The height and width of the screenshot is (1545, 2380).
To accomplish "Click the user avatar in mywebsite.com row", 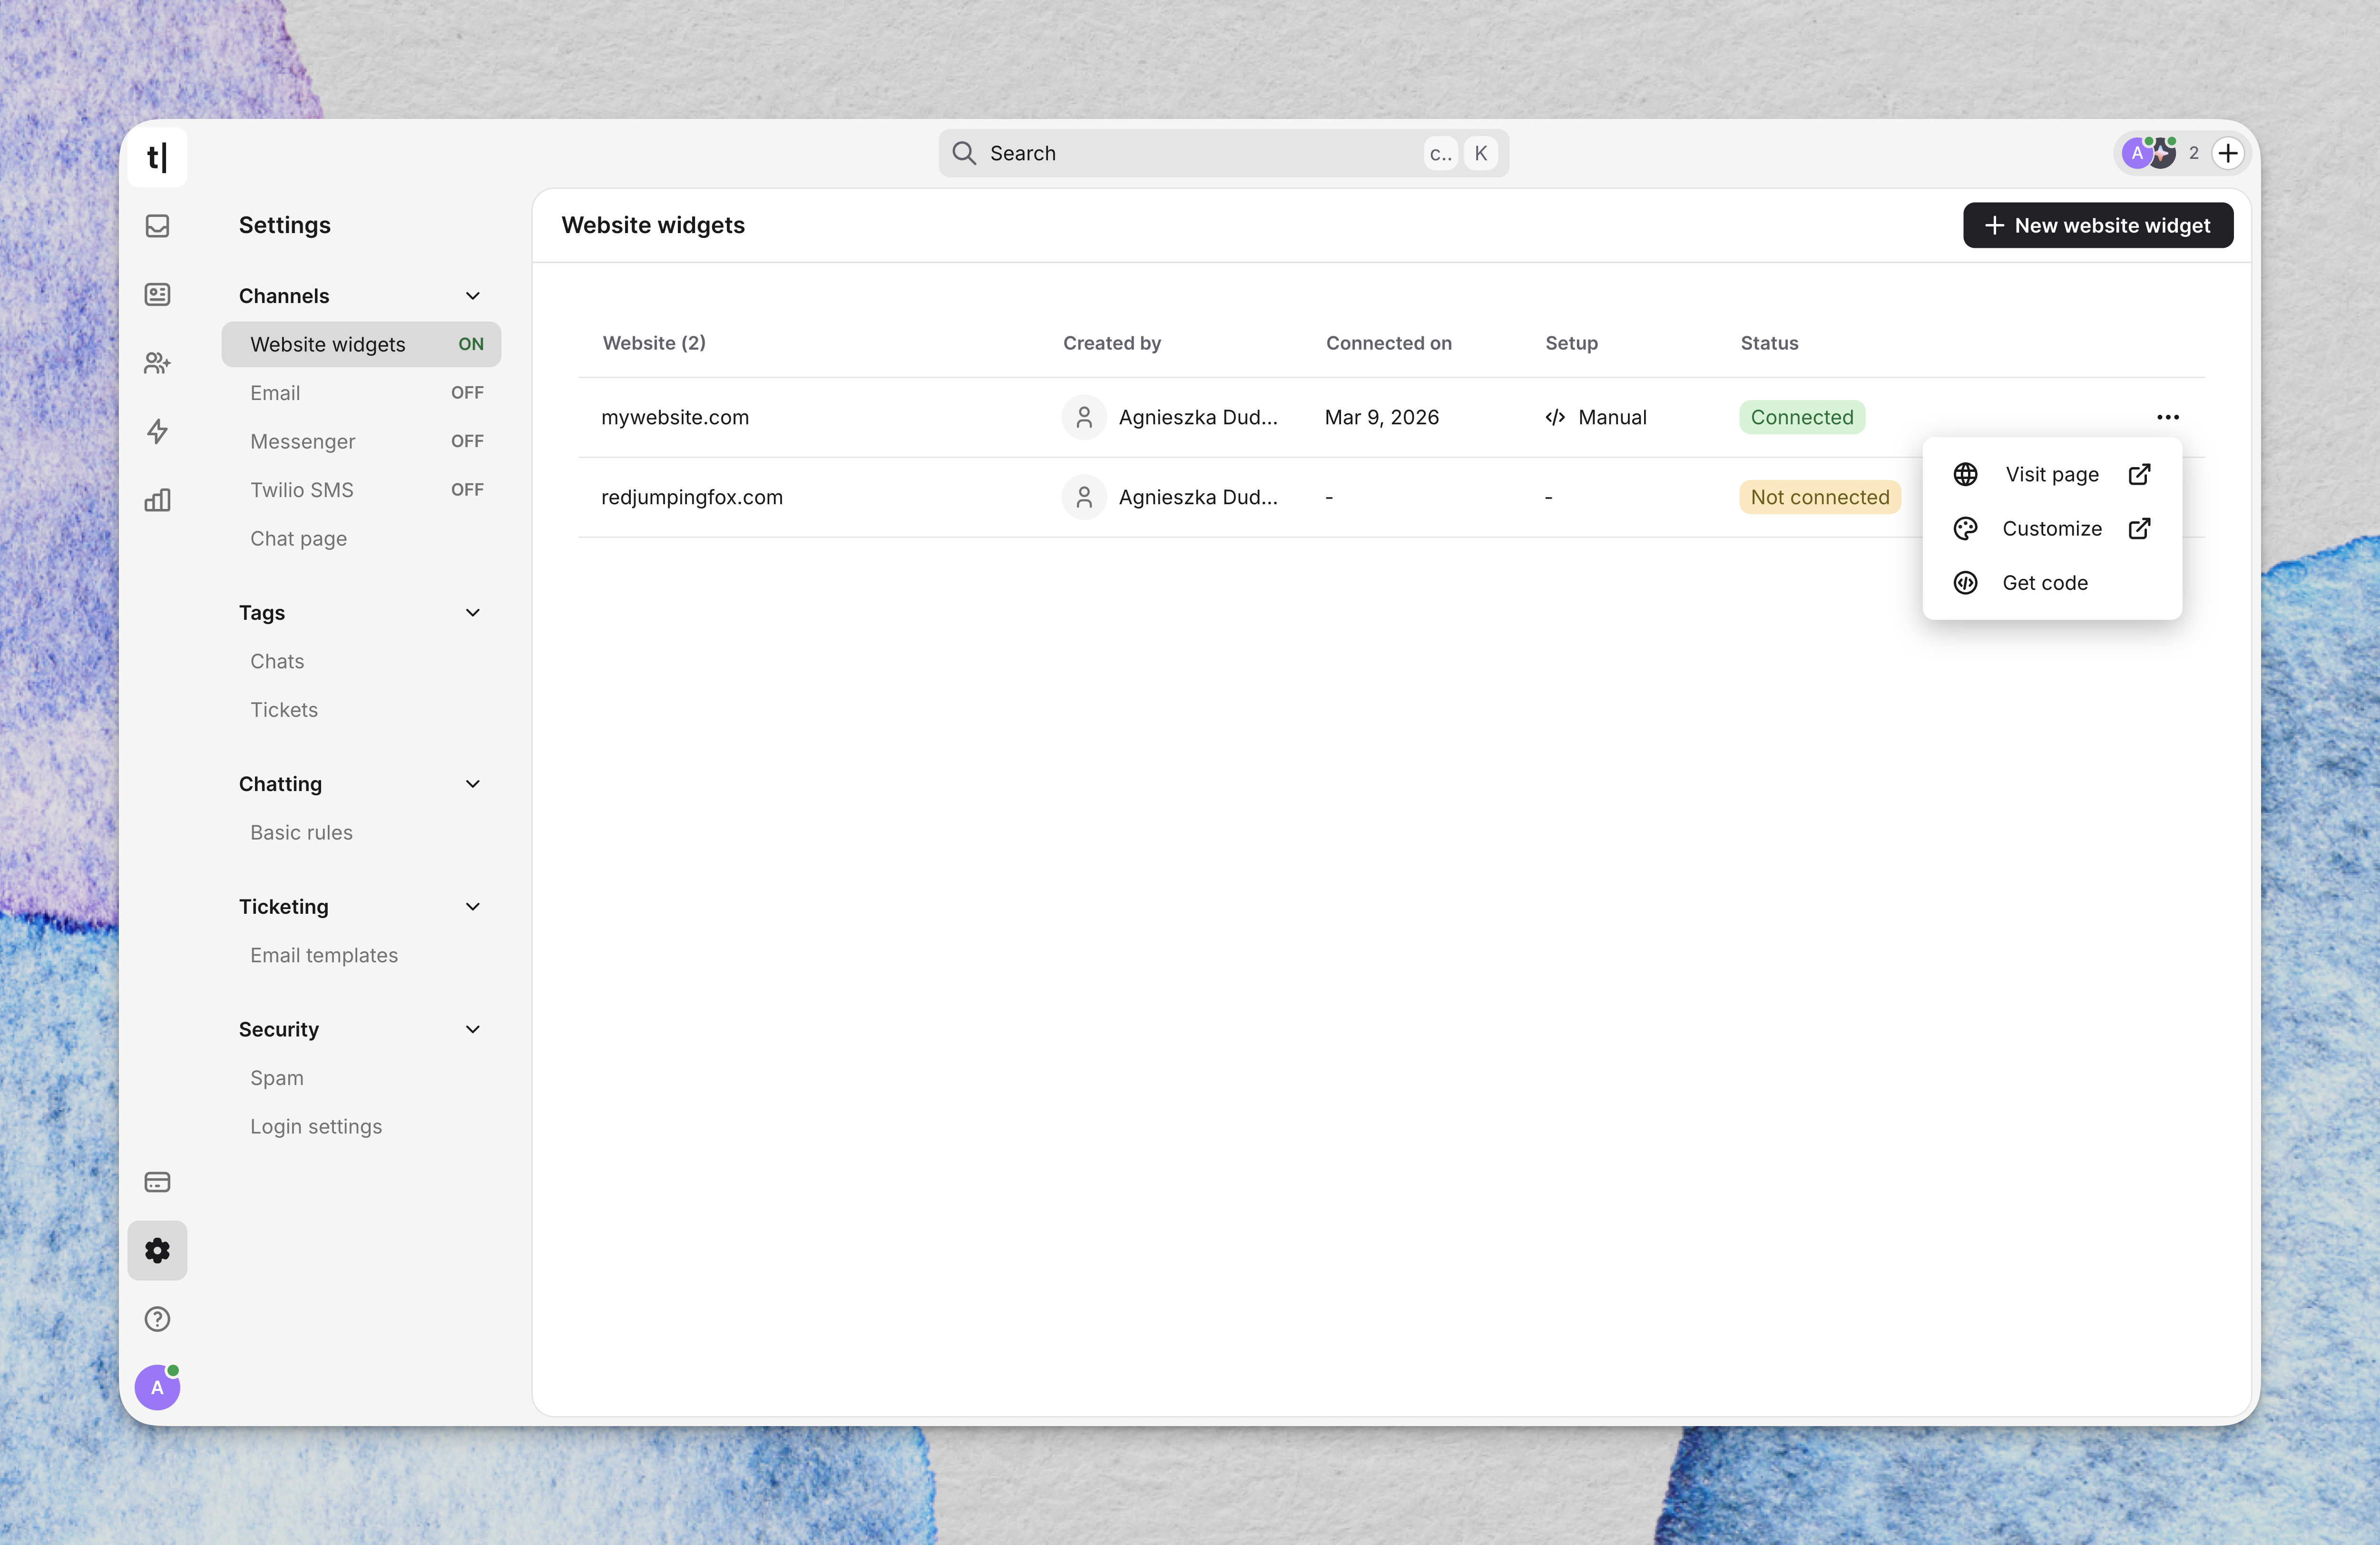I will (x=1084, y=417).
